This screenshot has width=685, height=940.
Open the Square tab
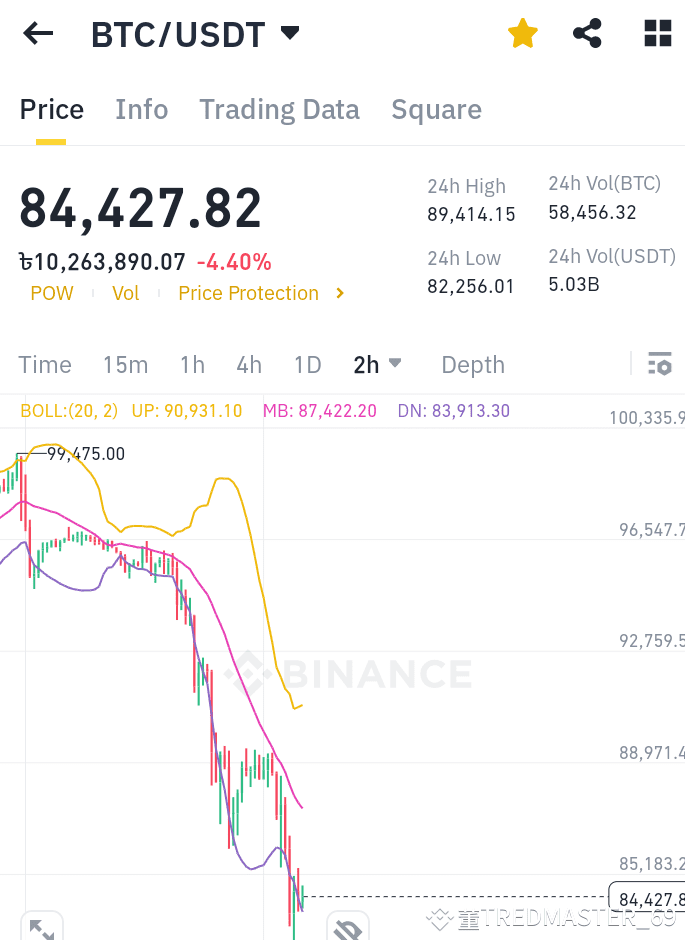(x=436, y=109)
